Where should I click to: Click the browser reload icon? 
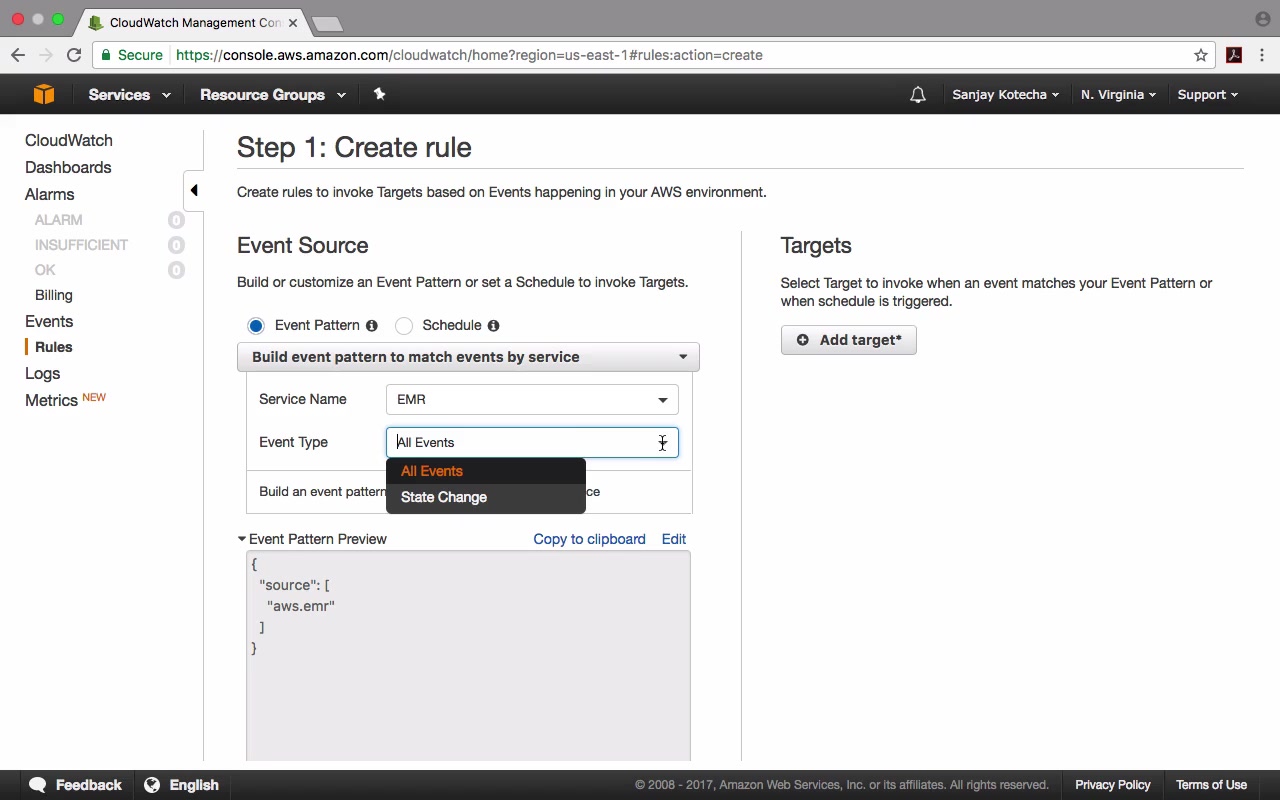pyautogui.click(x=74, y=55)
